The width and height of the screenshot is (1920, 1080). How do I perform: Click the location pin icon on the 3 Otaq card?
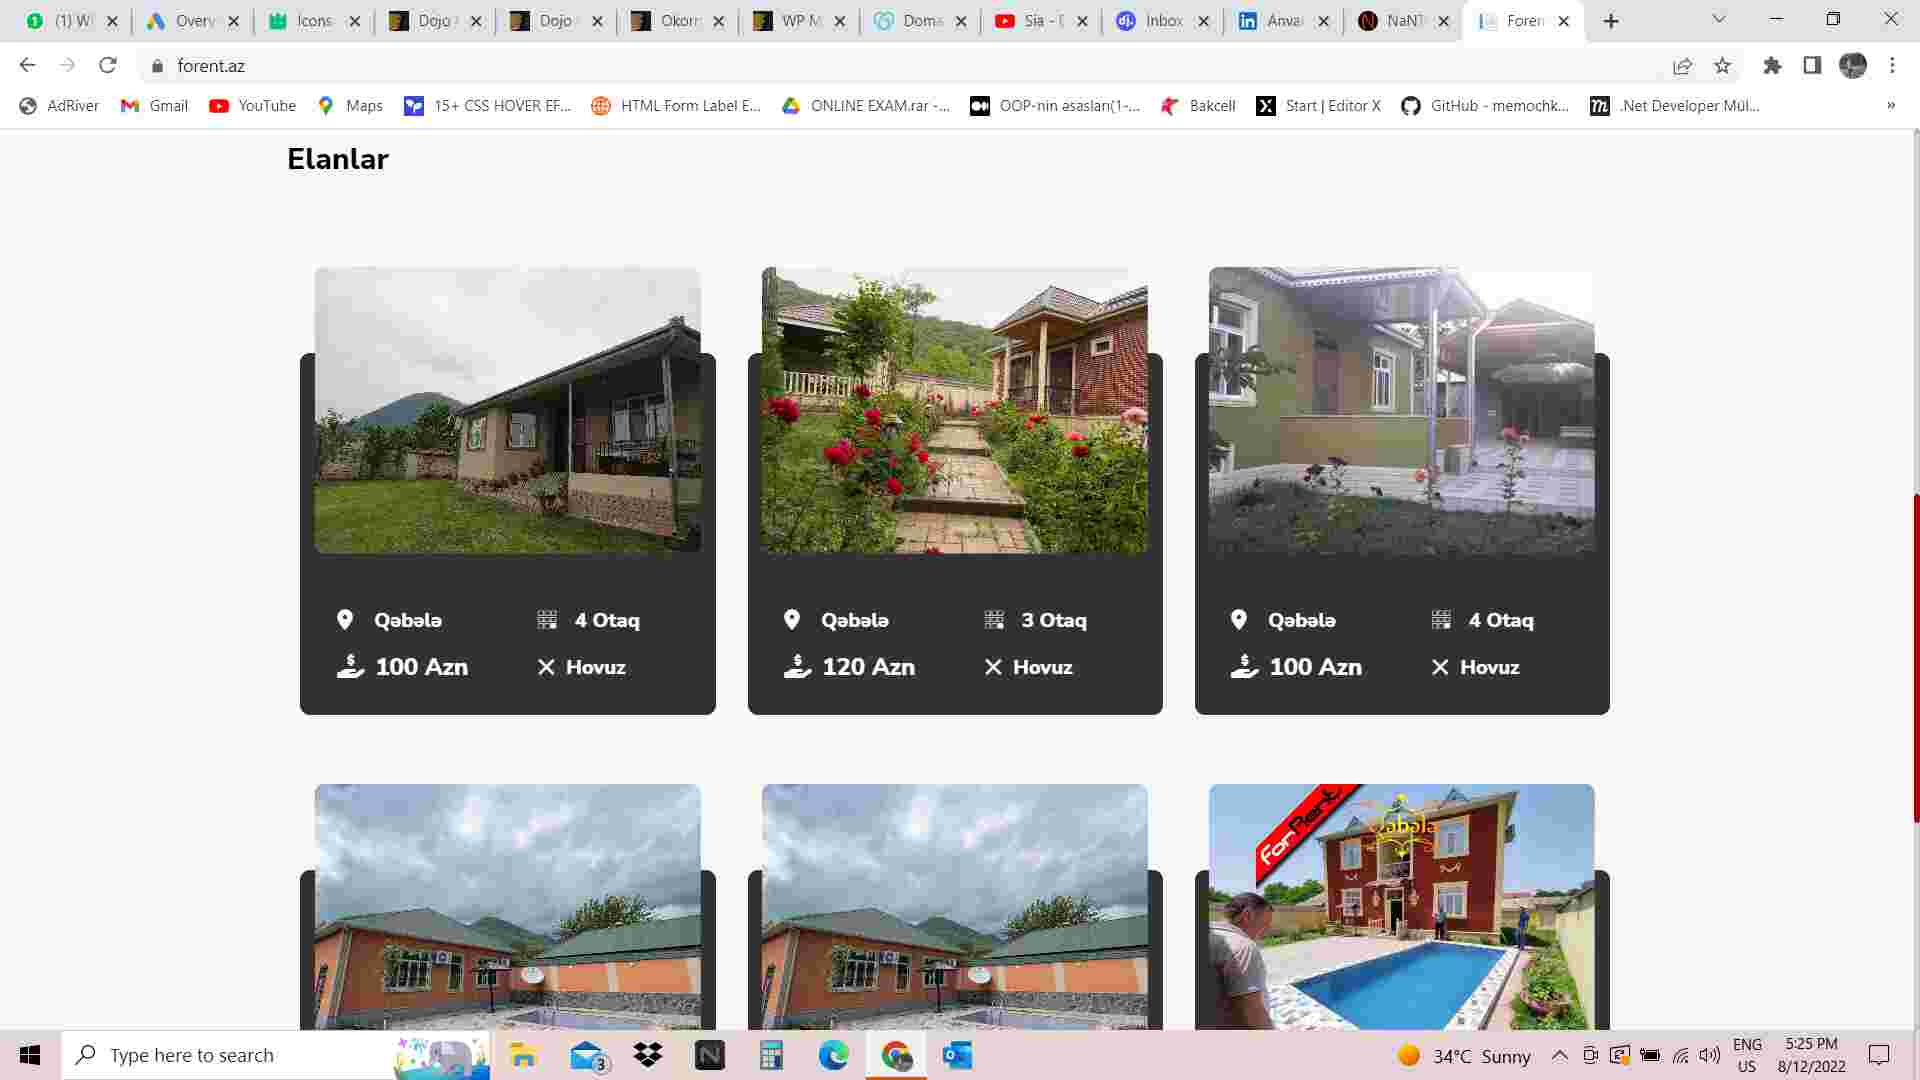point(792,620)
